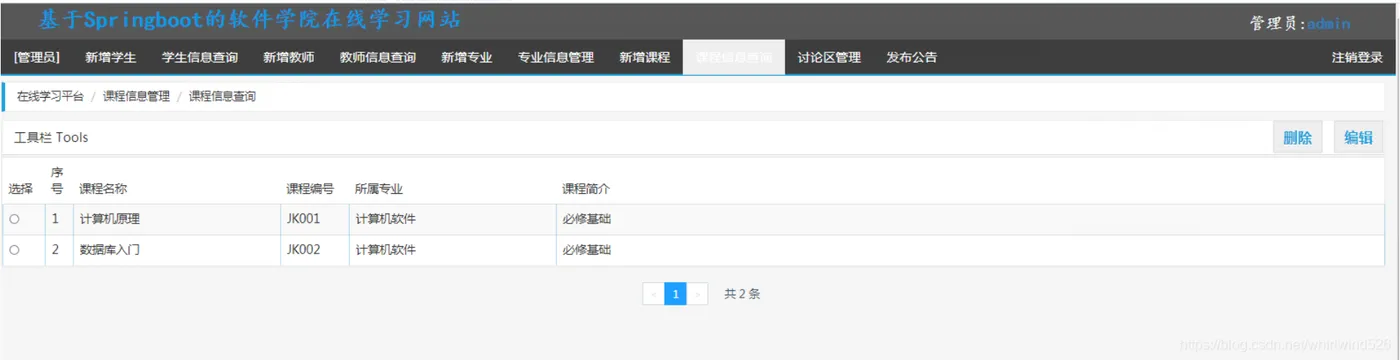Viewport: 1400px width, 360px height.
Task: Select page 1 in pagination
Action: pos(676,294)
